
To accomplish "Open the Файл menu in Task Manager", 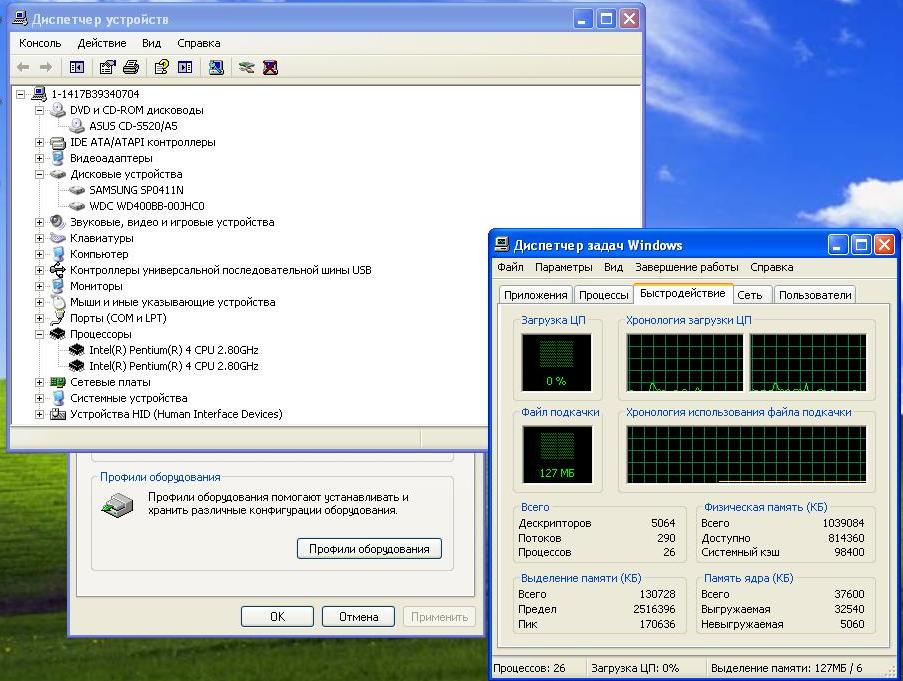I will tap(510, 267).
